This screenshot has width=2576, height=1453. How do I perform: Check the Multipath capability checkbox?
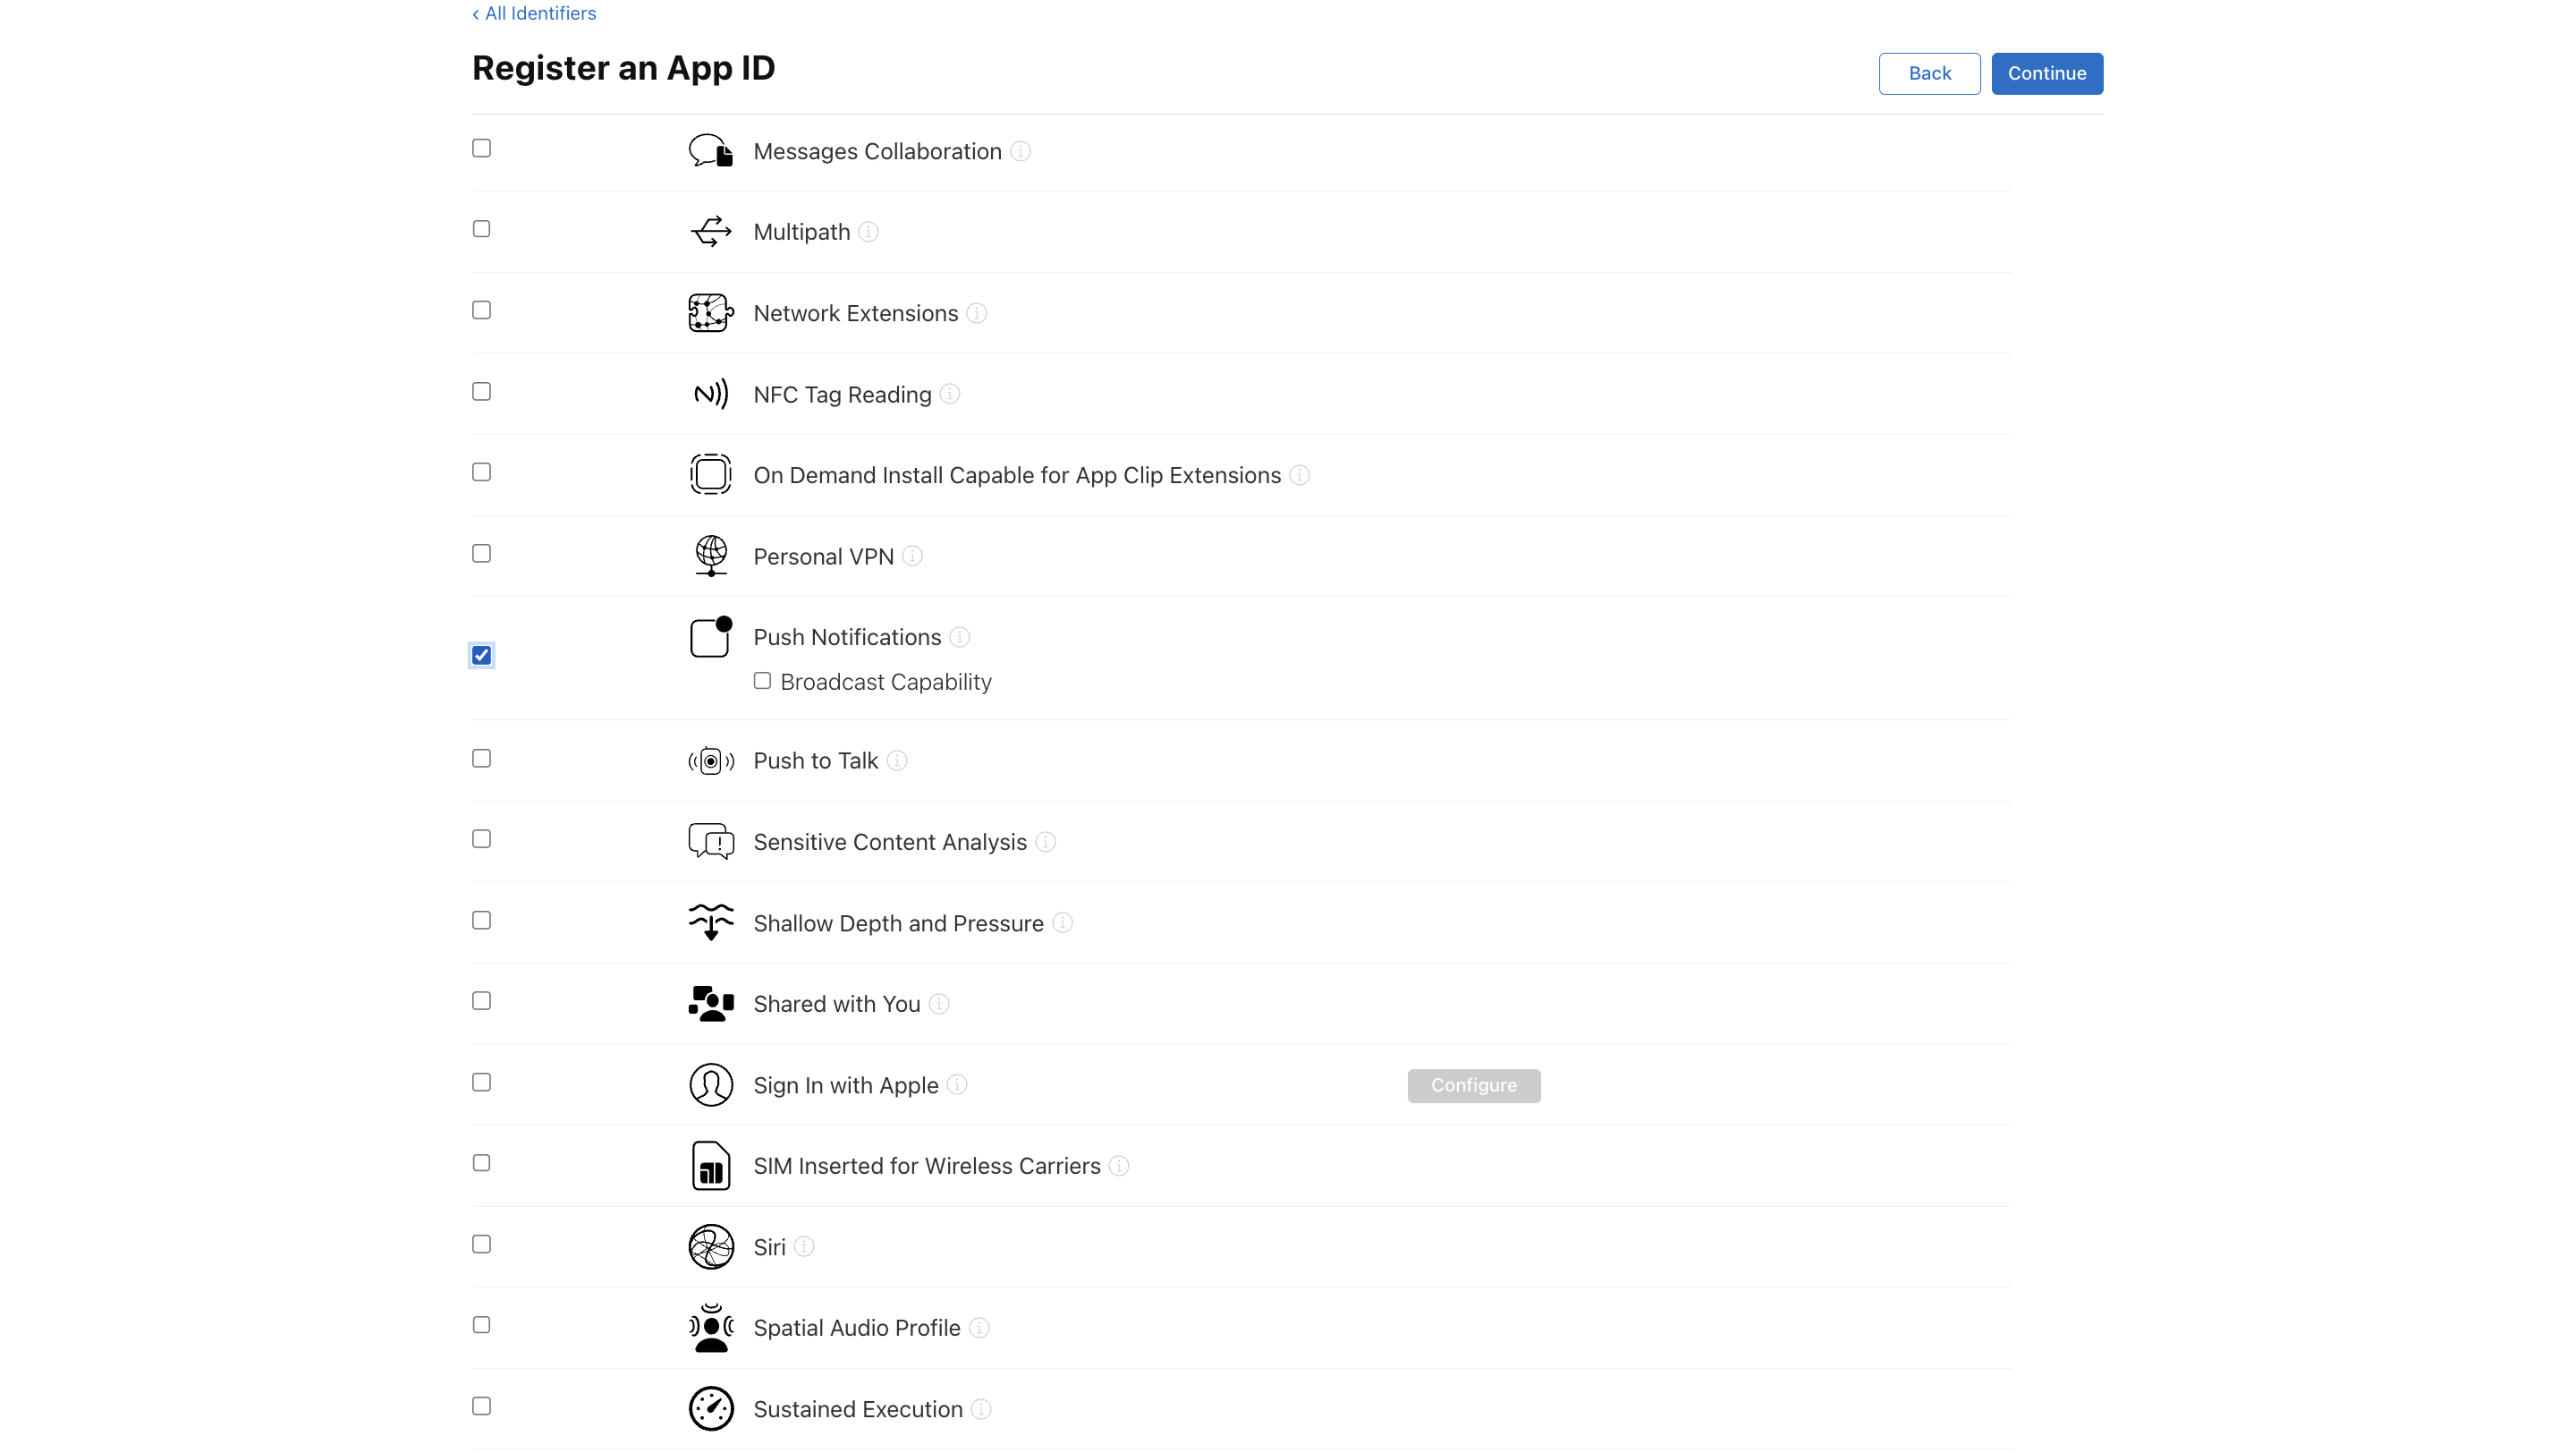481,229
